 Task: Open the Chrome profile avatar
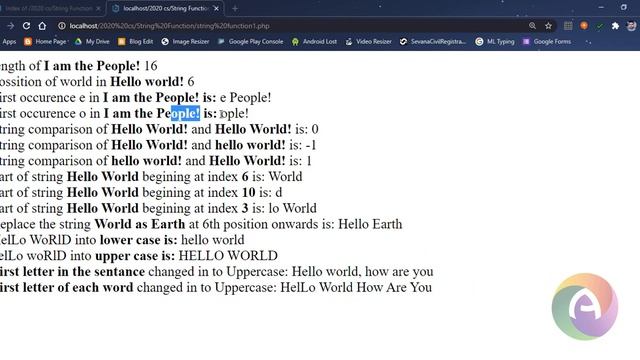pyautogui.click(x=631, y=26)
